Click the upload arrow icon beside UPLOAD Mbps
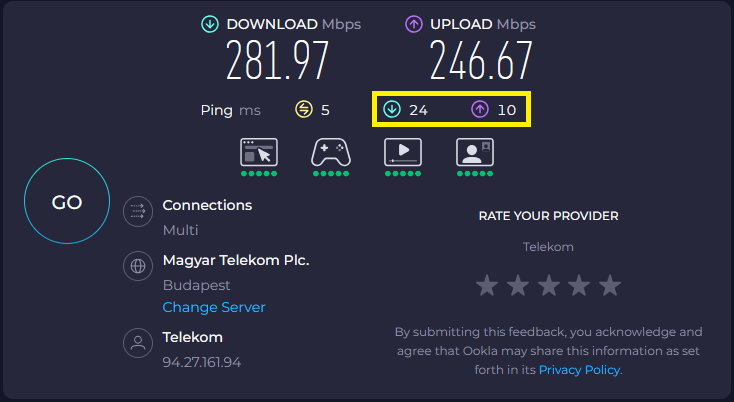Image resolution: width=734 pixels, height=402 pixels. (414, 24)
